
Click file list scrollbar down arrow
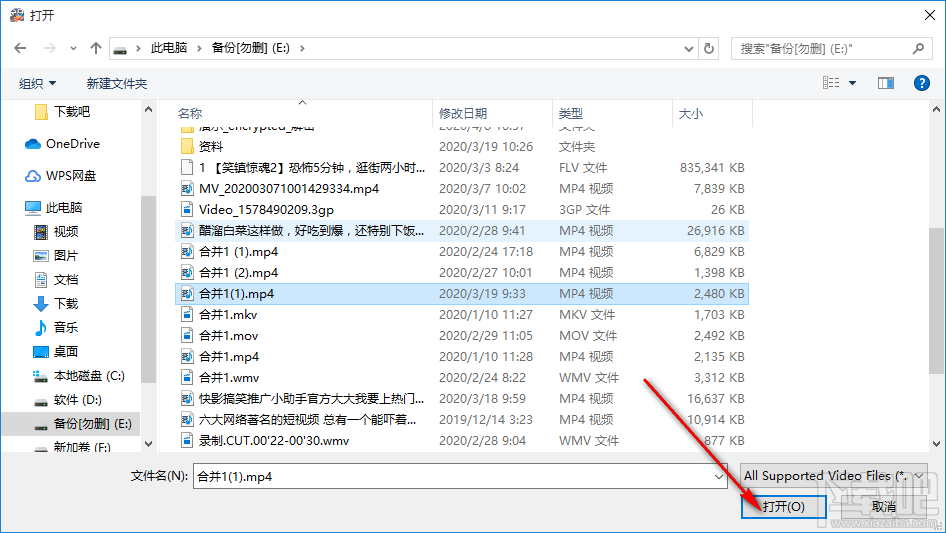[936, 444]
